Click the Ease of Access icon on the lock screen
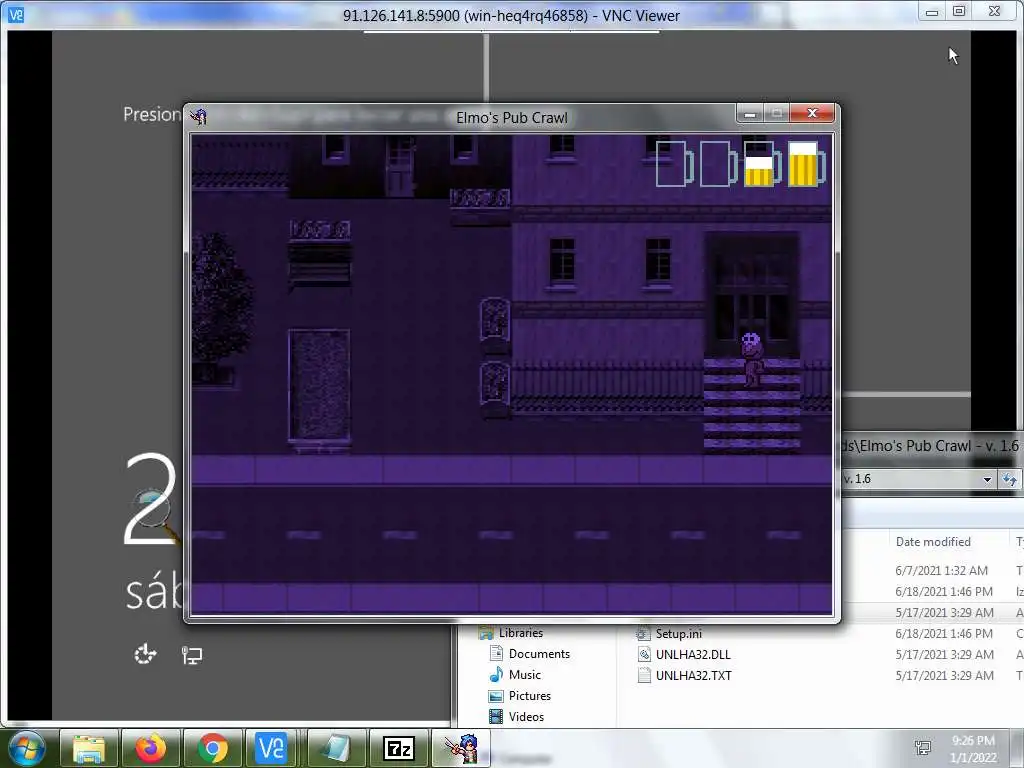This screenshot has width=1024, height=768. pos(145,654)
